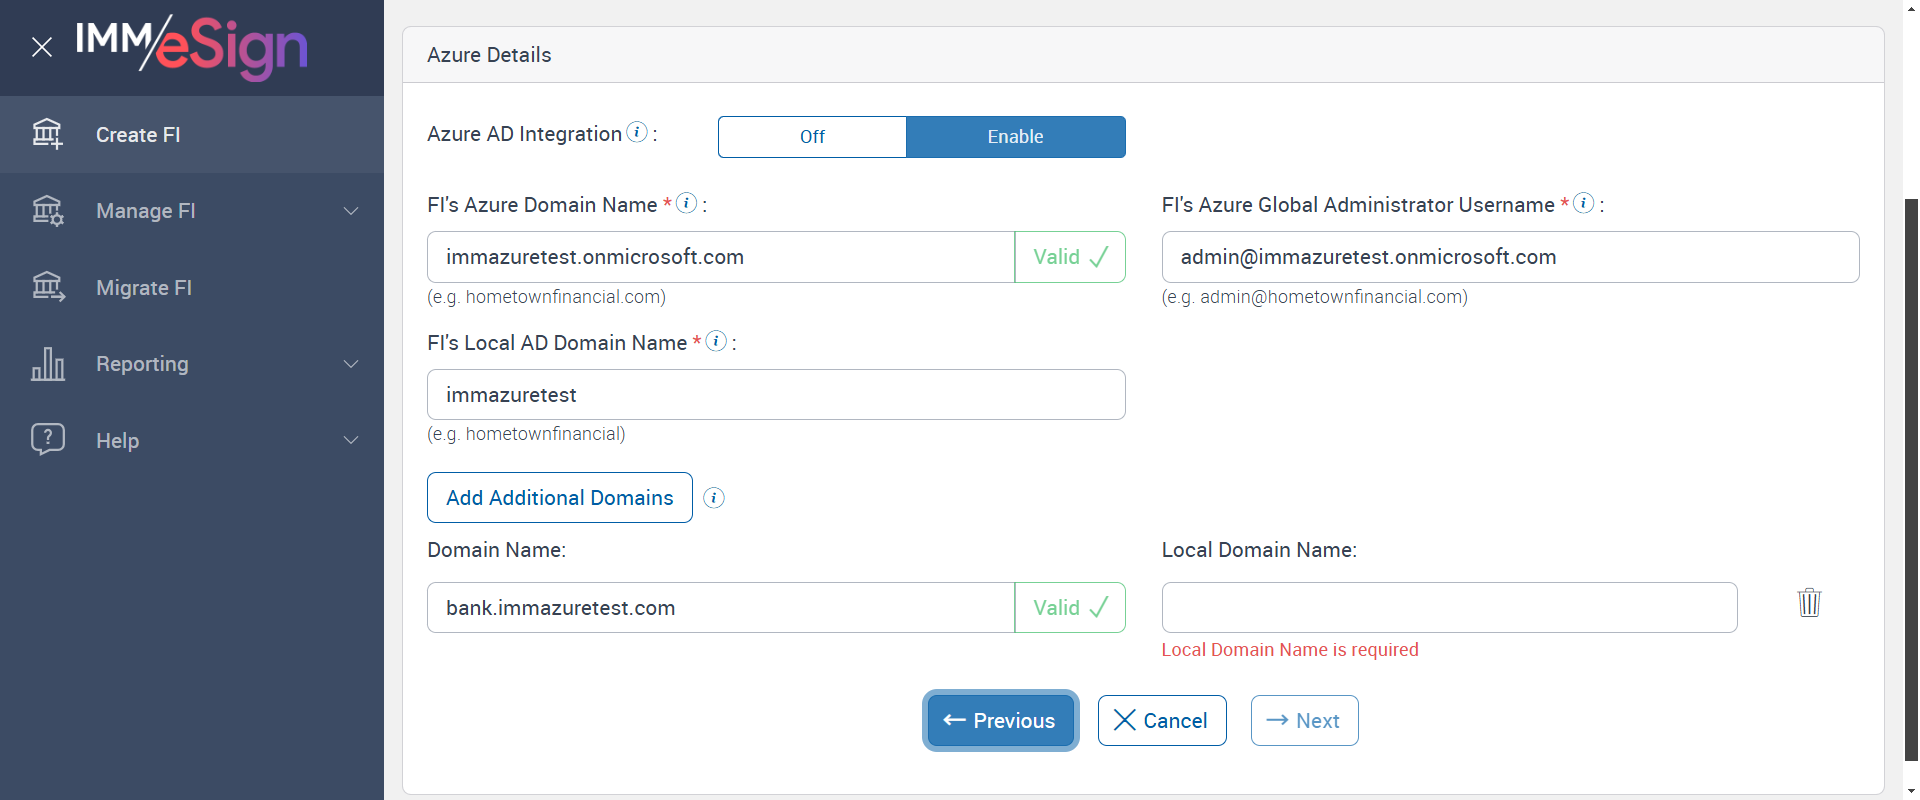Image resolution: width=1920 pixels, height=800 pixels.
Task: Click the Reporting bar chart icon
Action: [x=47, y=364]
